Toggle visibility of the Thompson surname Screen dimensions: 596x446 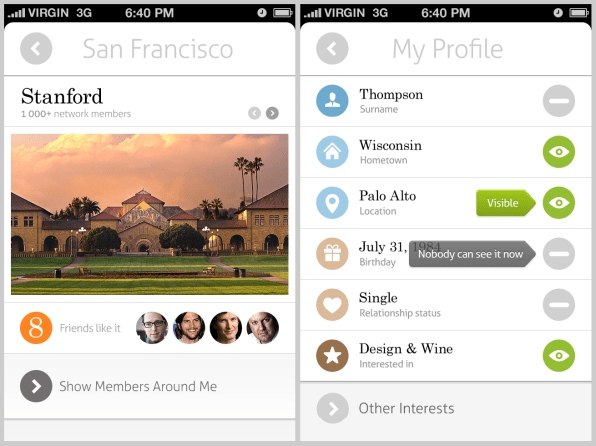click(559, 101)
